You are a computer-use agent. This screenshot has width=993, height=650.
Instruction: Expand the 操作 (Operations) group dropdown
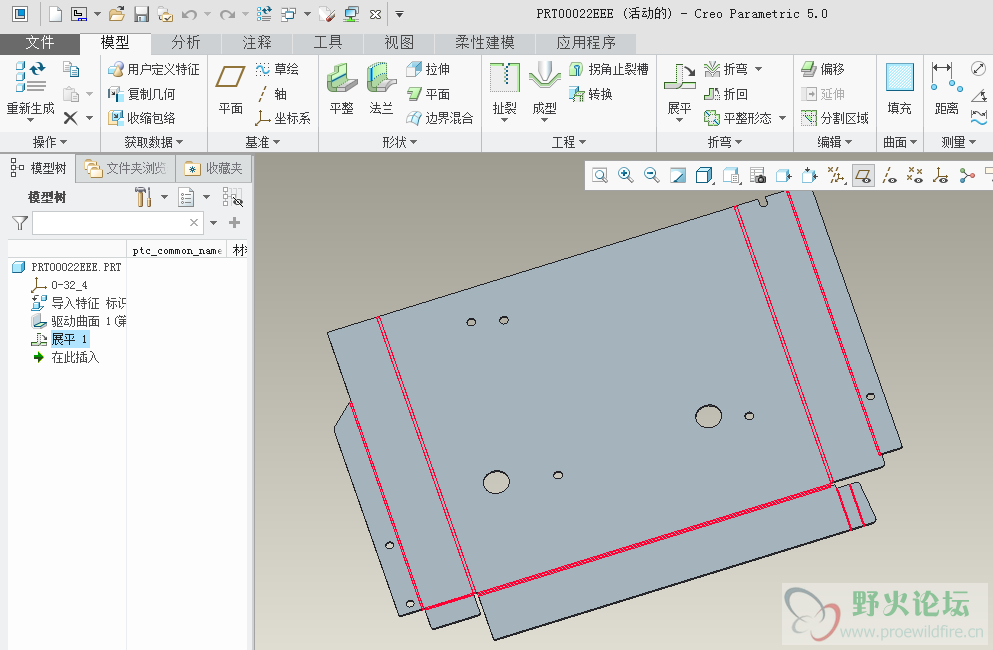(x=49, y=142)
